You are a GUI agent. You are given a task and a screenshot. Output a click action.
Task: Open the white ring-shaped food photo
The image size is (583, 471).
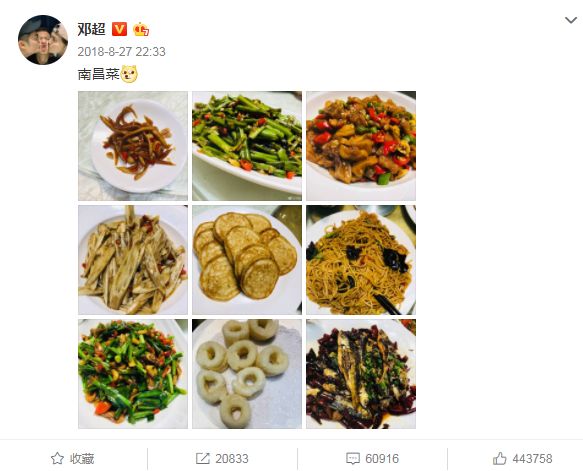(x=247, y=374)
